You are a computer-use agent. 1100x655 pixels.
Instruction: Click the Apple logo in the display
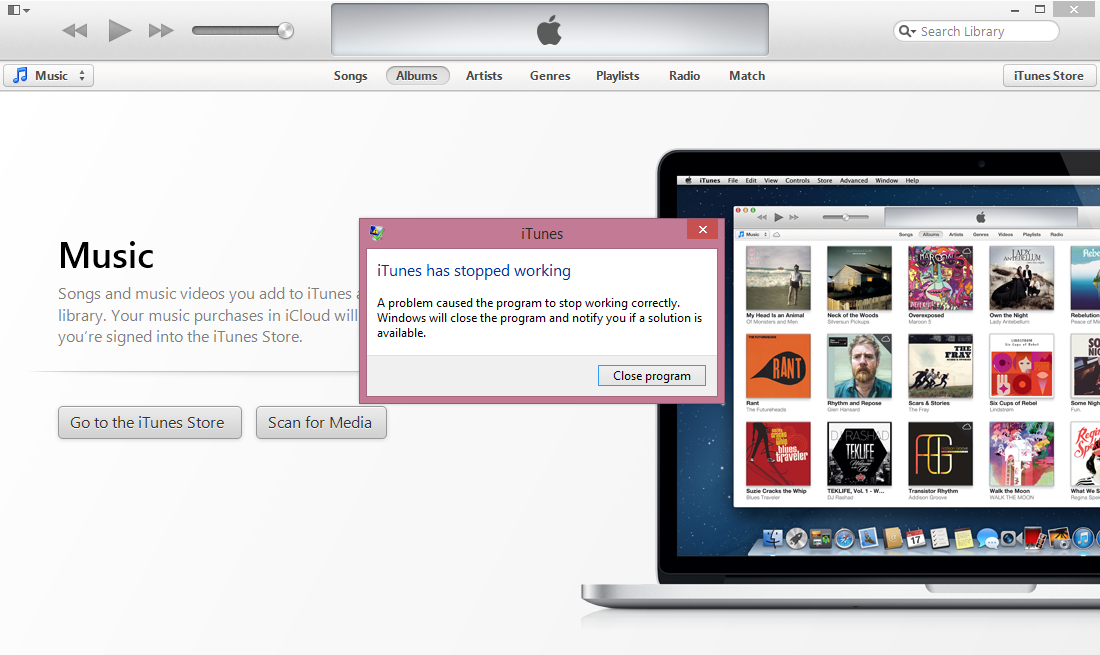click(549, 31)
